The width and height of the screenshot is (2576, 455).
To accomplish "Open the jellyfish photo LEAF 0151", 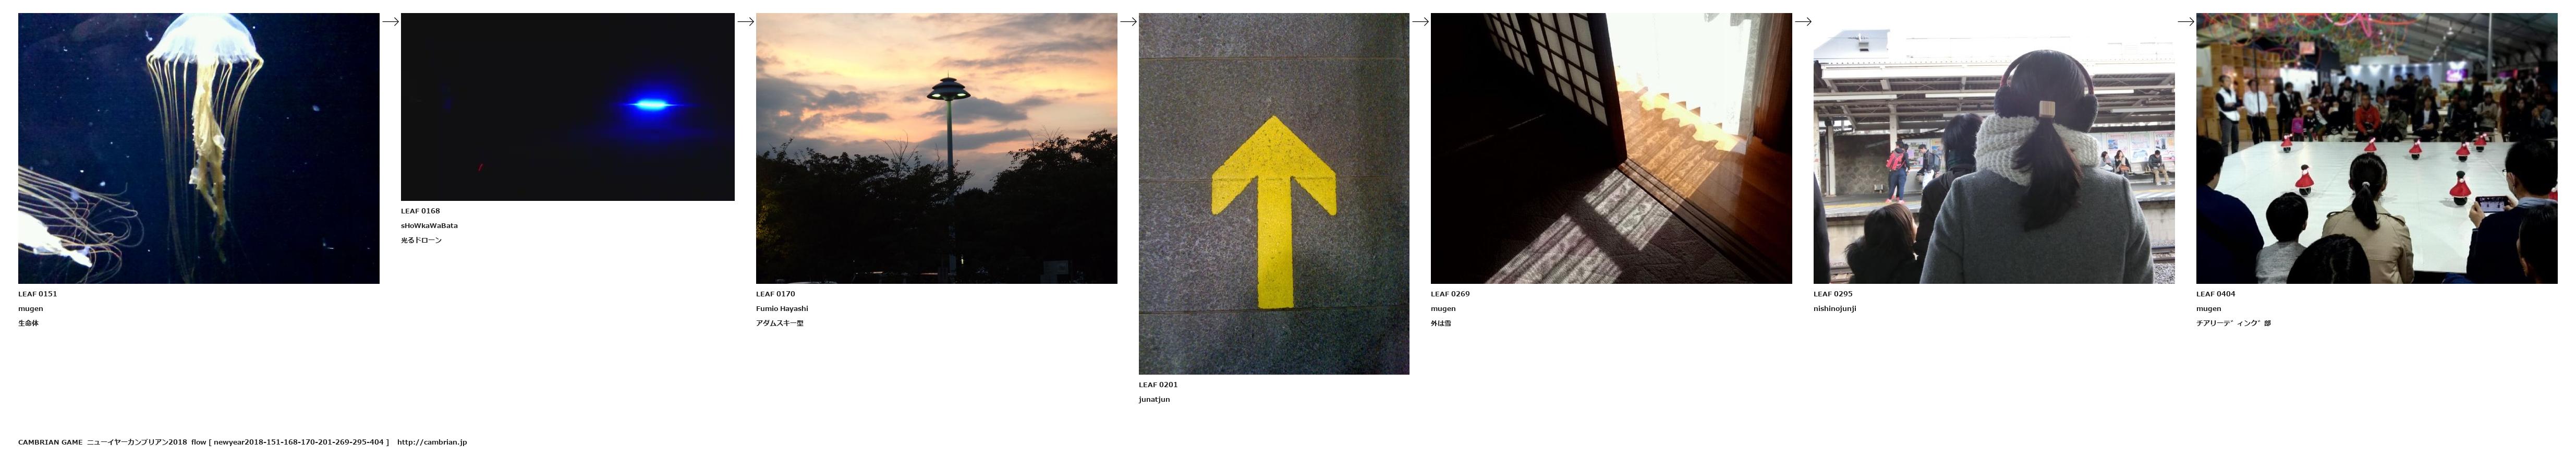I will coord(199,148).
